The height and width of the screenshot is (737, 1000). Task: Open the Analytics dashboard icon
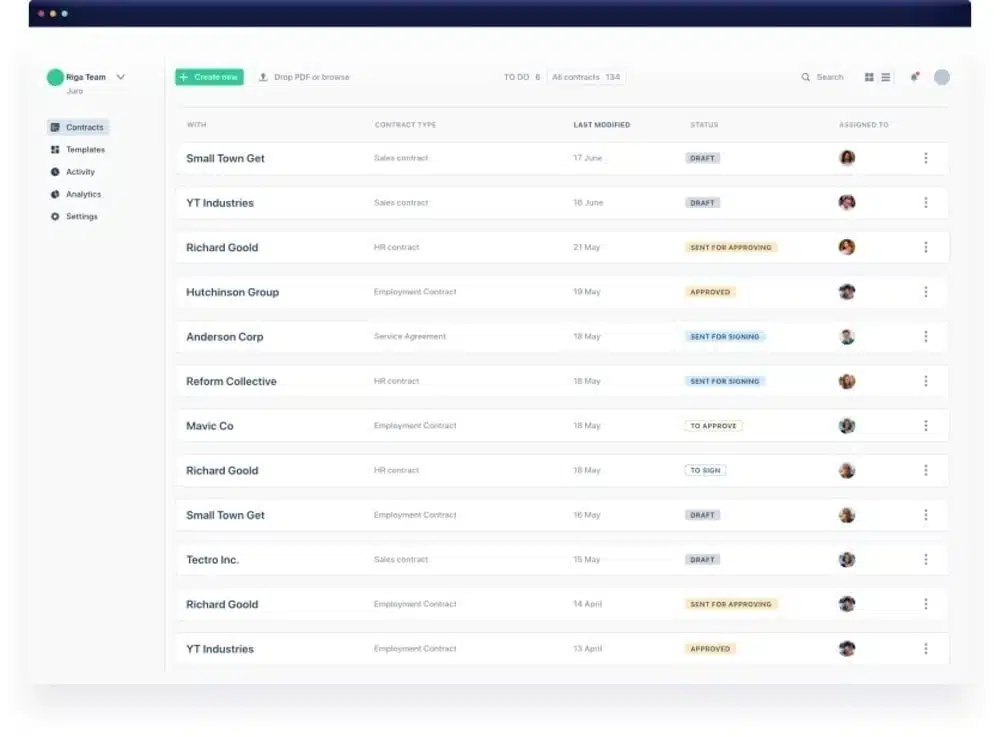tap(55, 194)
